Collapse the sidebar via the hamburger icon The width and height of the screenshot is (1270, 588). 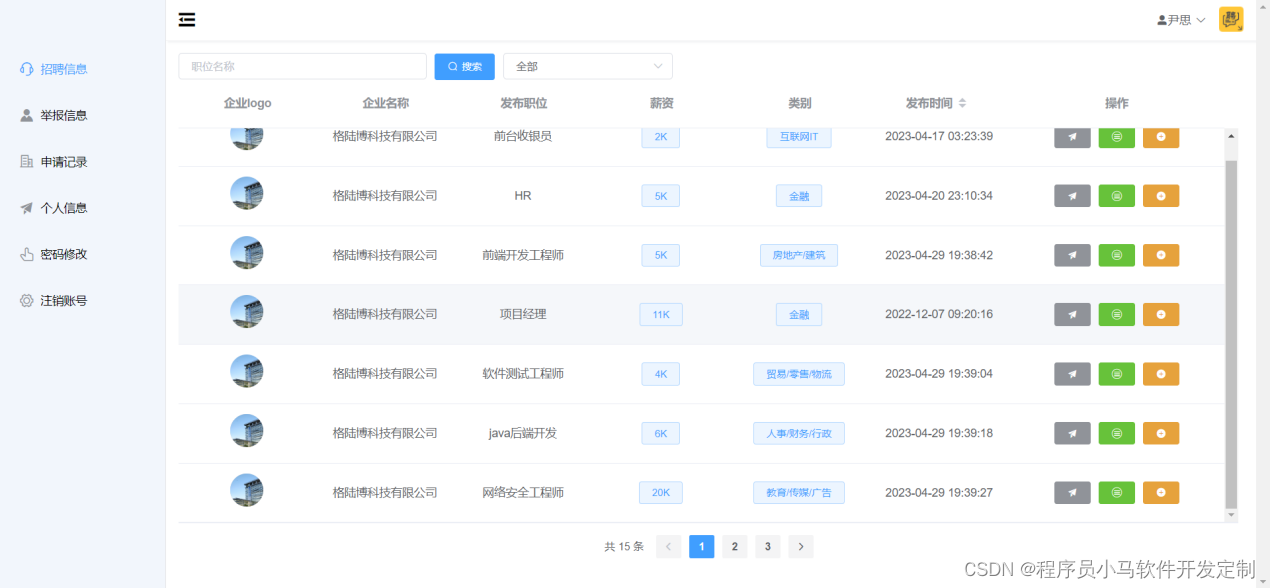point(186,18)
